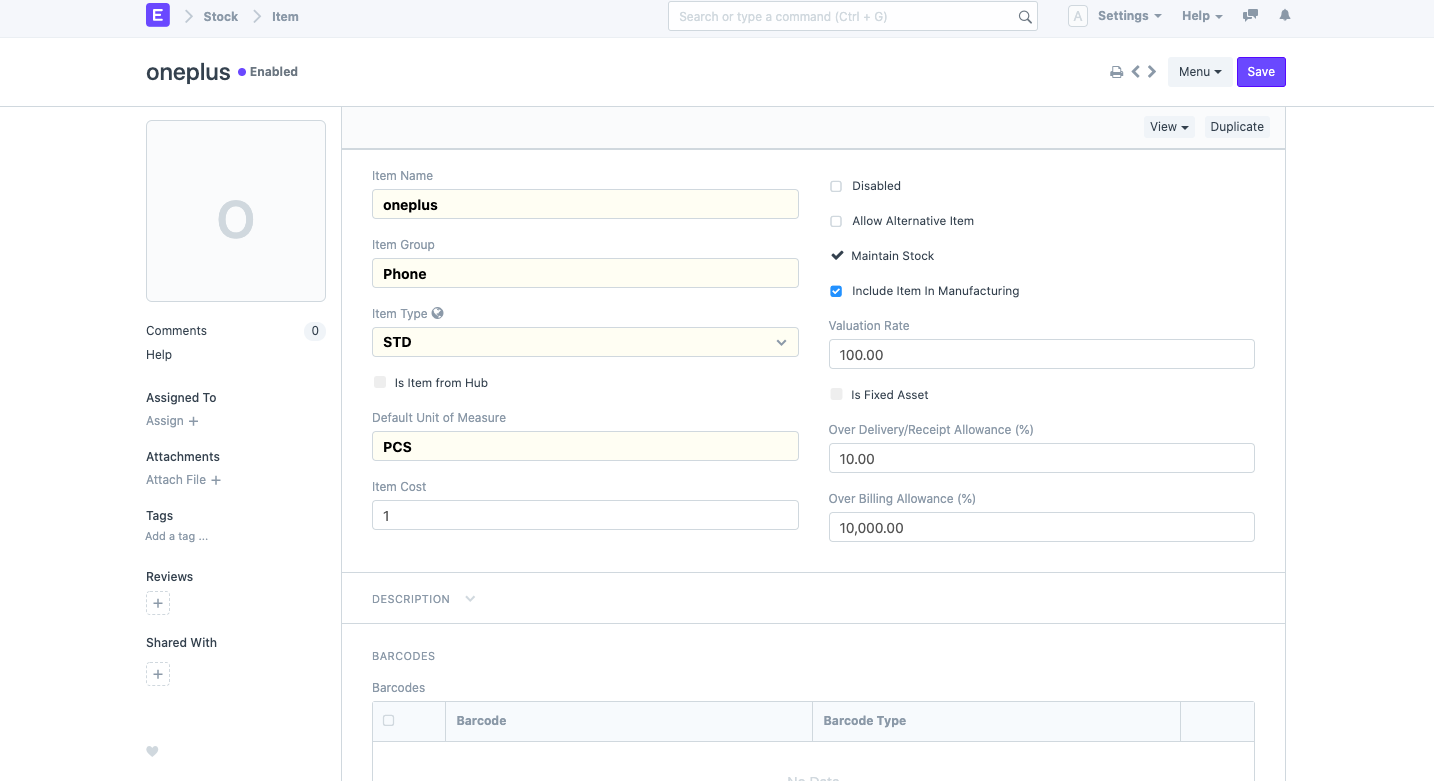This screenshot has height=781, width=1434.
Task: Go to next item arrow
Action: 1152,72
